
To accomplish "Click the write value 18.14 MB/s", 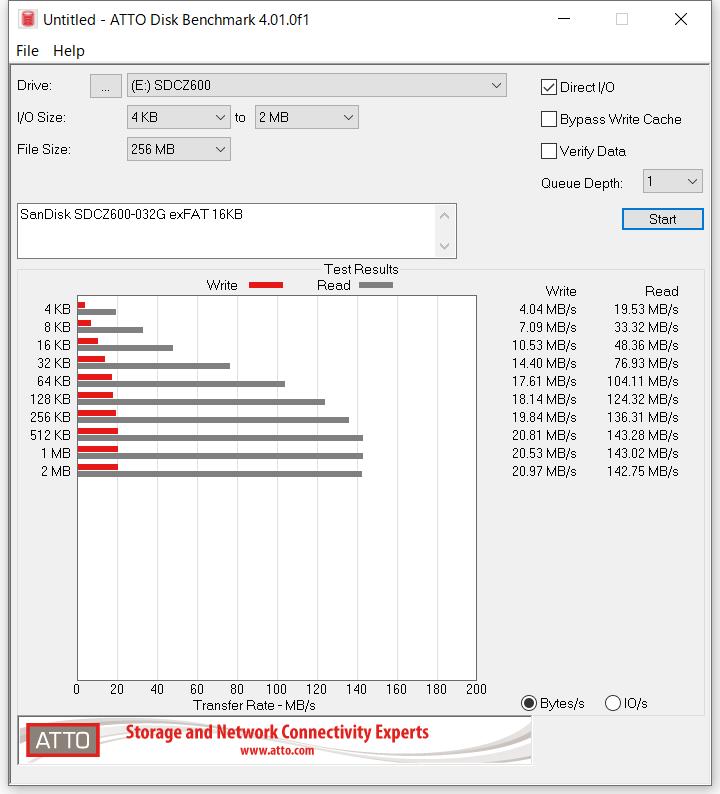I will pyautogui.click(x=544, y=400).
